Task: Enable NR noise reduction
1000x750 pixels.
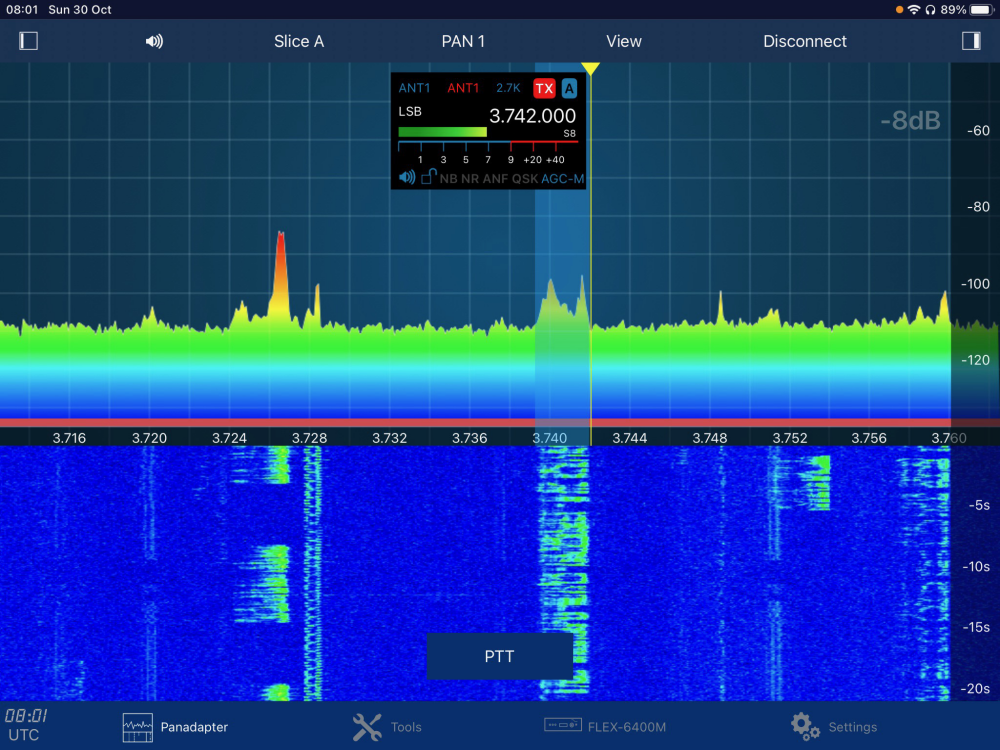Action: point(470,179)
